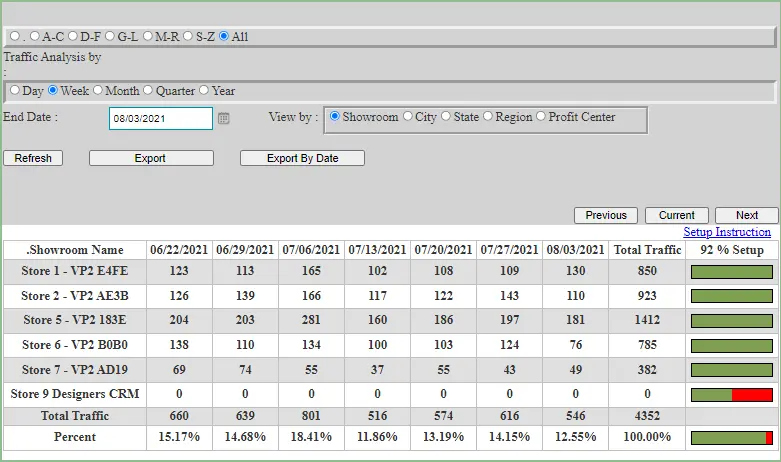Jump to the Current period

pyautogui.click(x=677, y=215)
